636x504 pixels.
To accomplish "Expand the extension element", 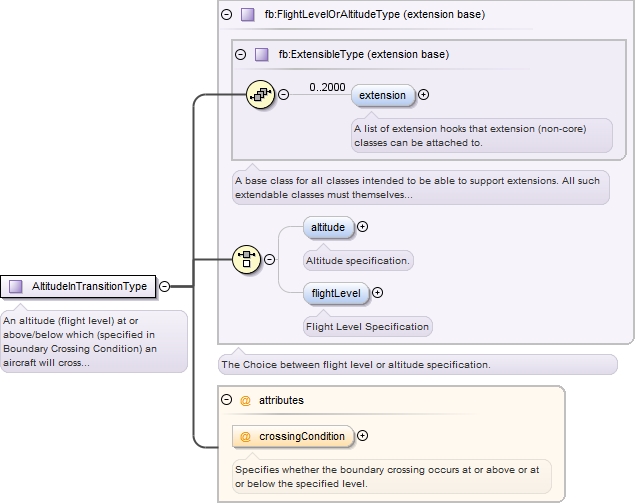I will (424, 95).
